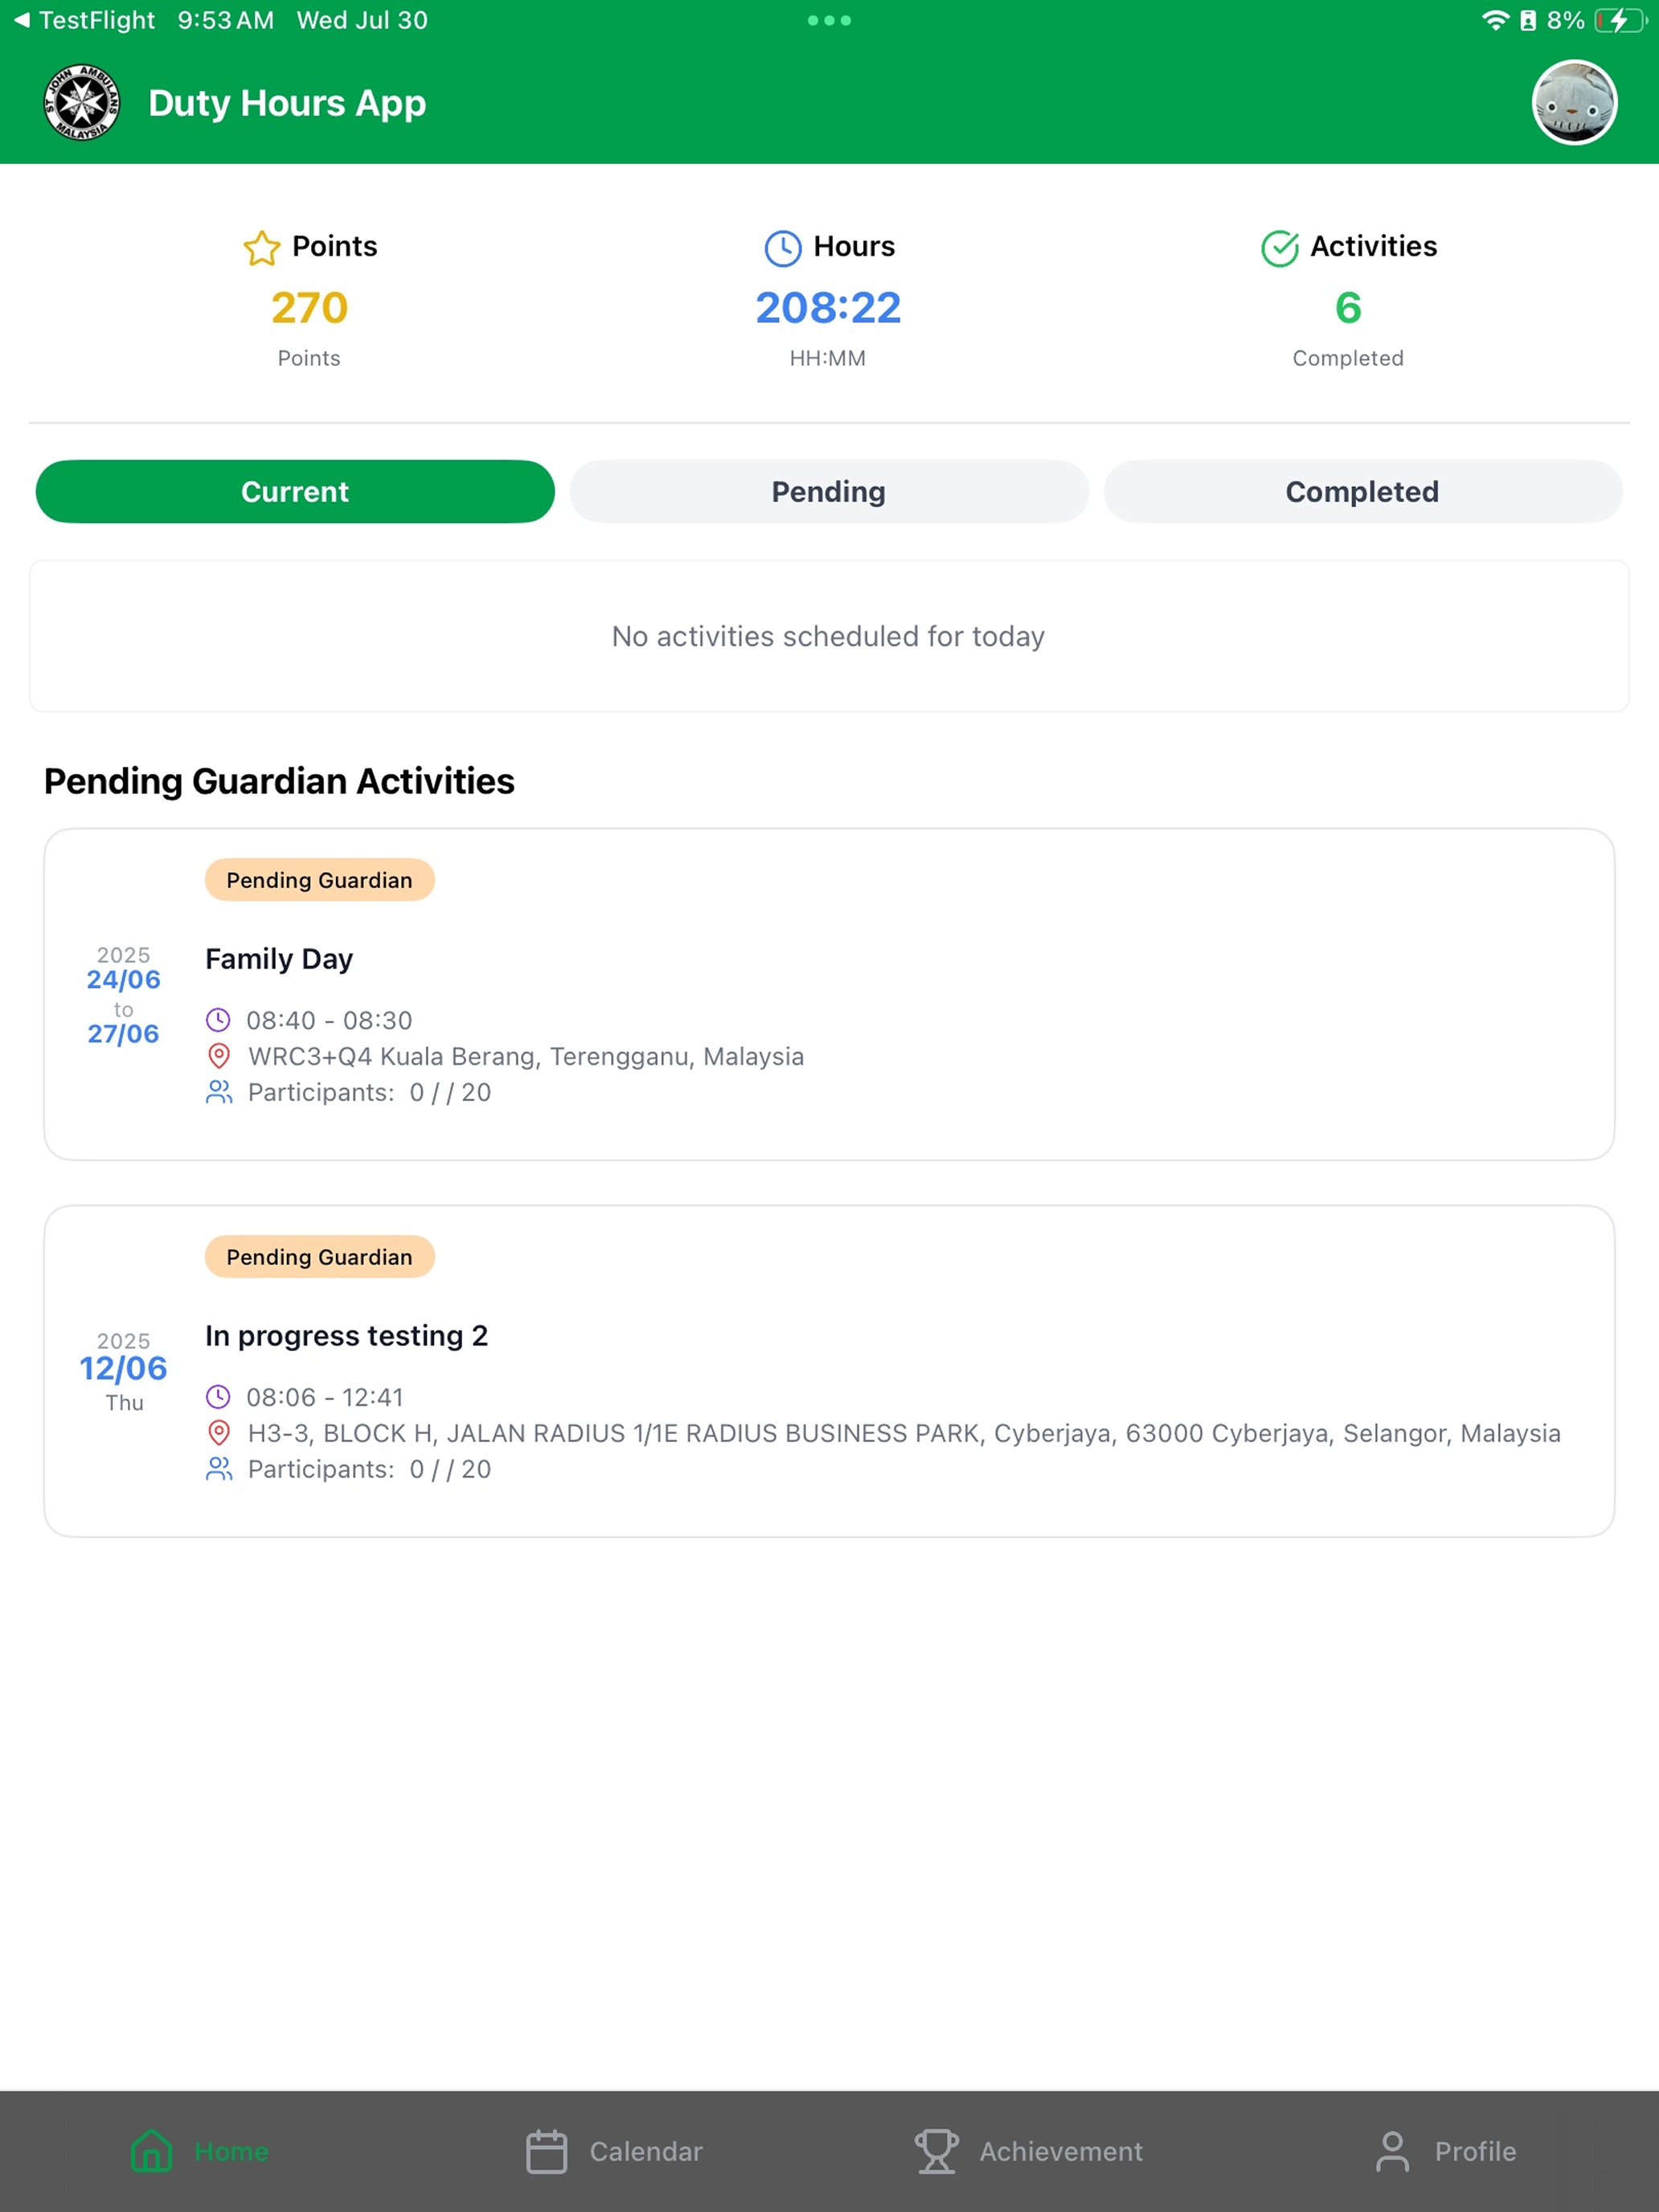Switch to the Completed tab
This screenshot has height=2212, width=1659.
click(x=1363, y=491)
